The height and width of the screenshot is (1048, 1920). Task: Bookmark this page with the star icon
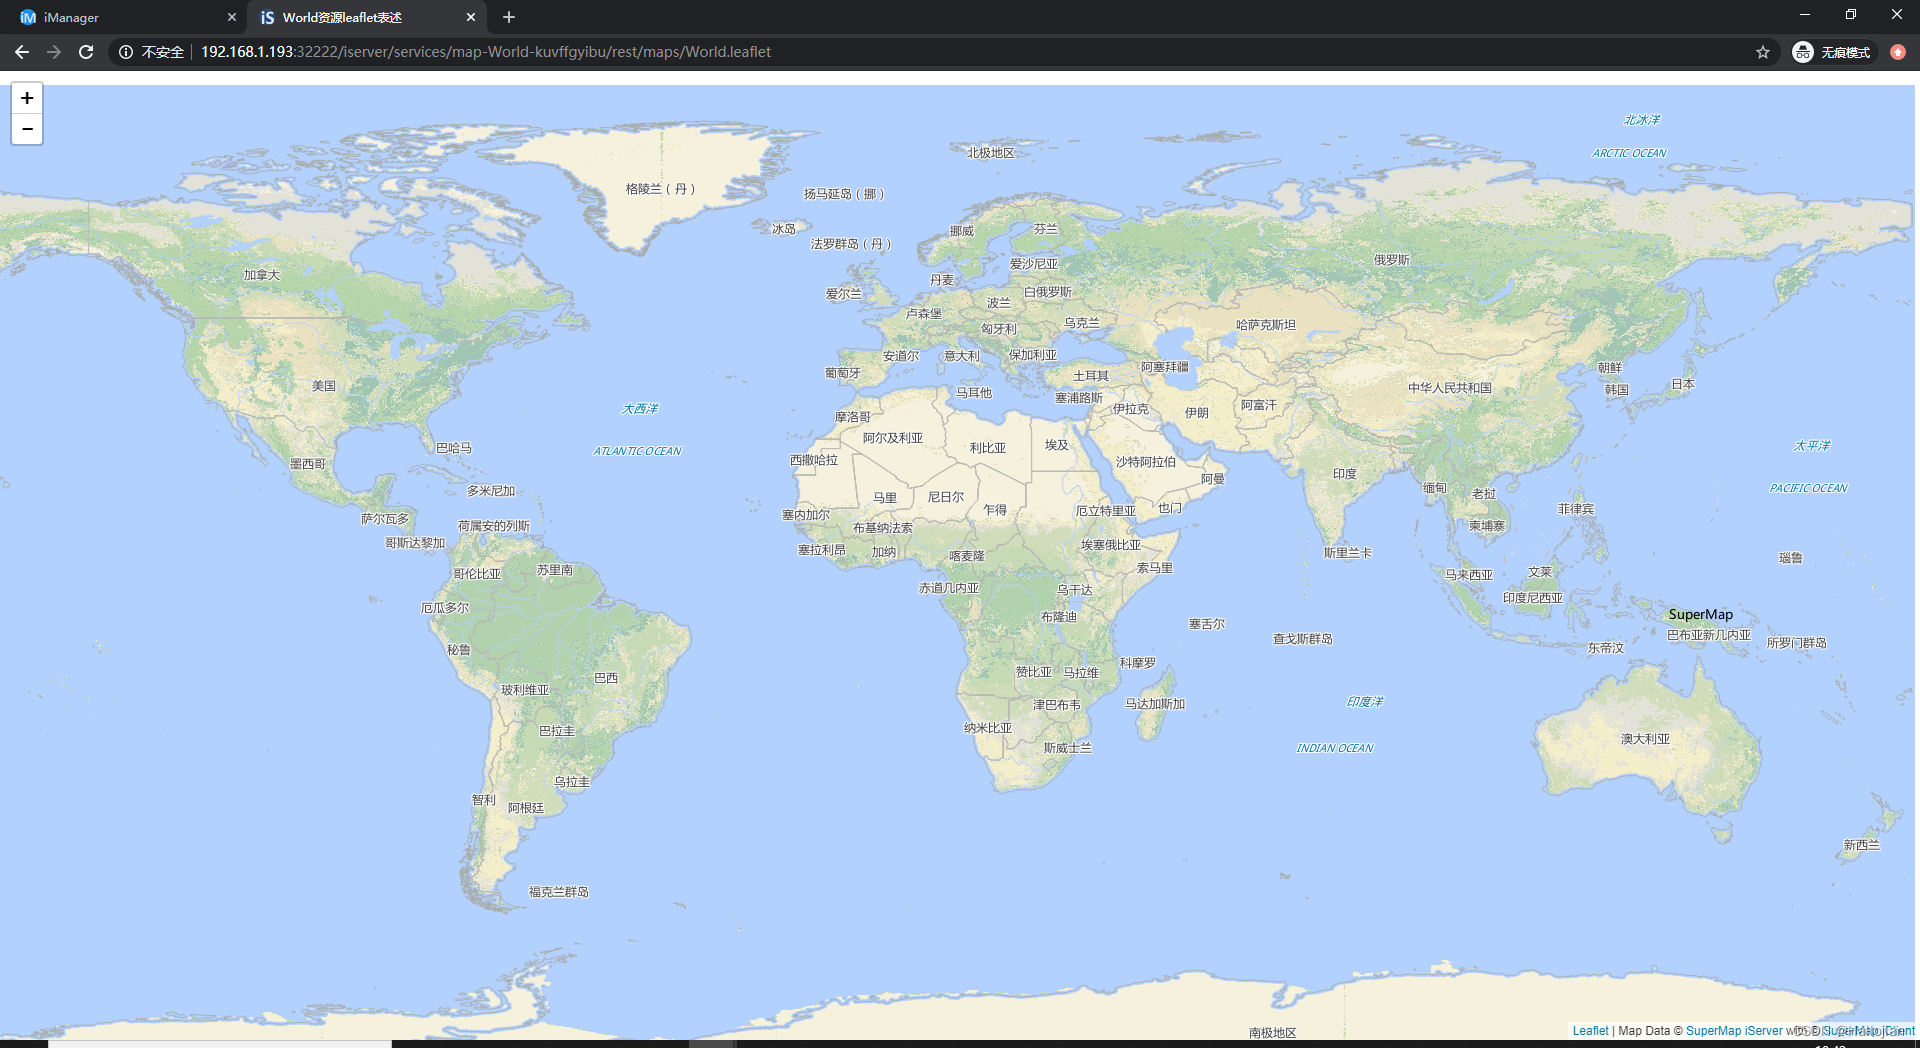(1763, 52)
